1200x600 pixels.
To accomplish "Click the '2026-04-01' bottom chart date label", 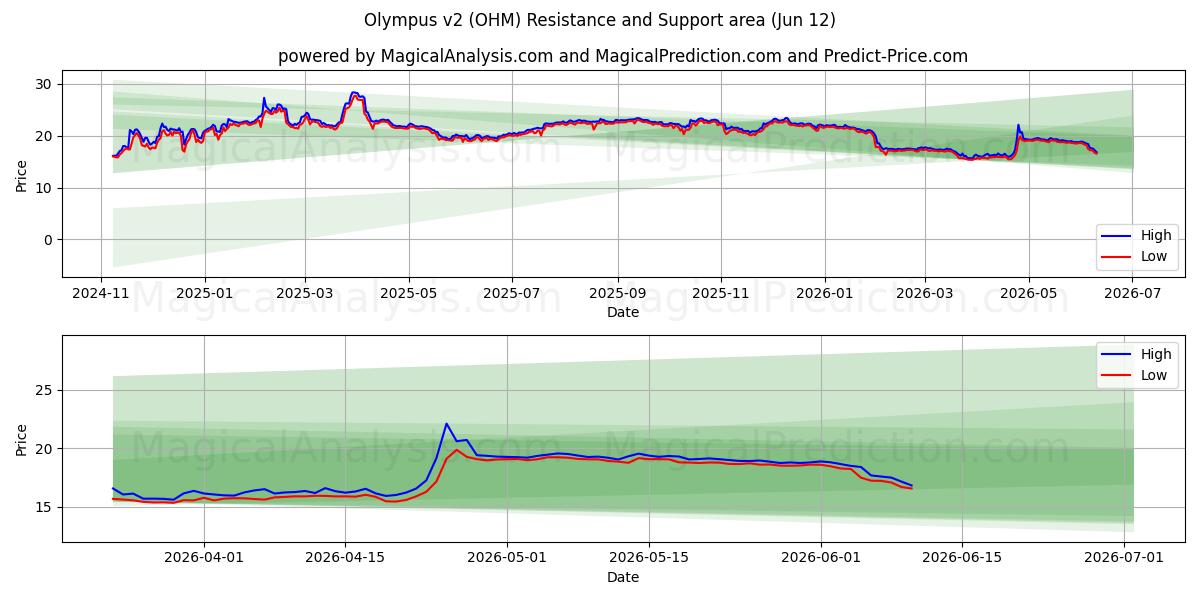I will click(204, 559).
